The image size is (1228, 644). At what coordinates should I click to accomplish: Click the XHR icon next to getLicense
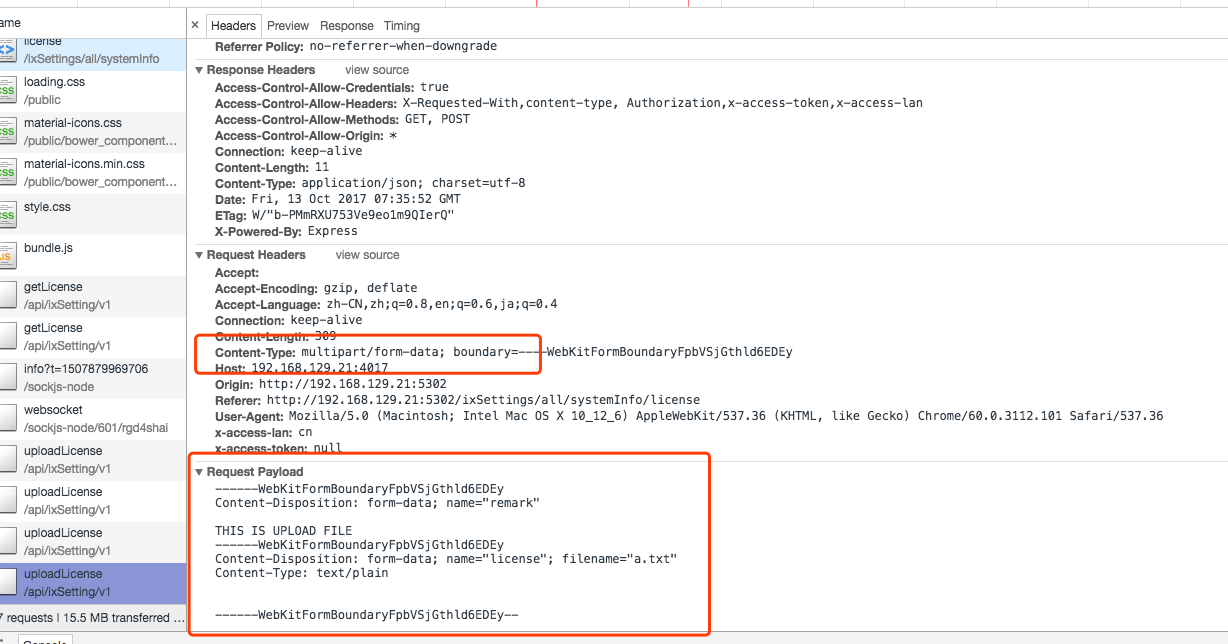pyautogui.click(x=8, y=295)
